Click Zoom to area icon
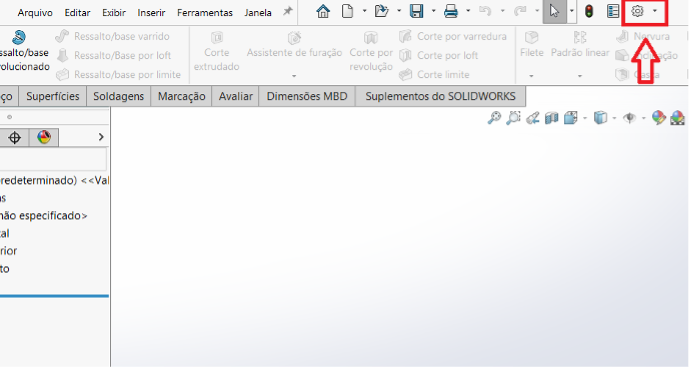This screenshot has width=690, height=368. pyautogui.click(x=513, y=118)
